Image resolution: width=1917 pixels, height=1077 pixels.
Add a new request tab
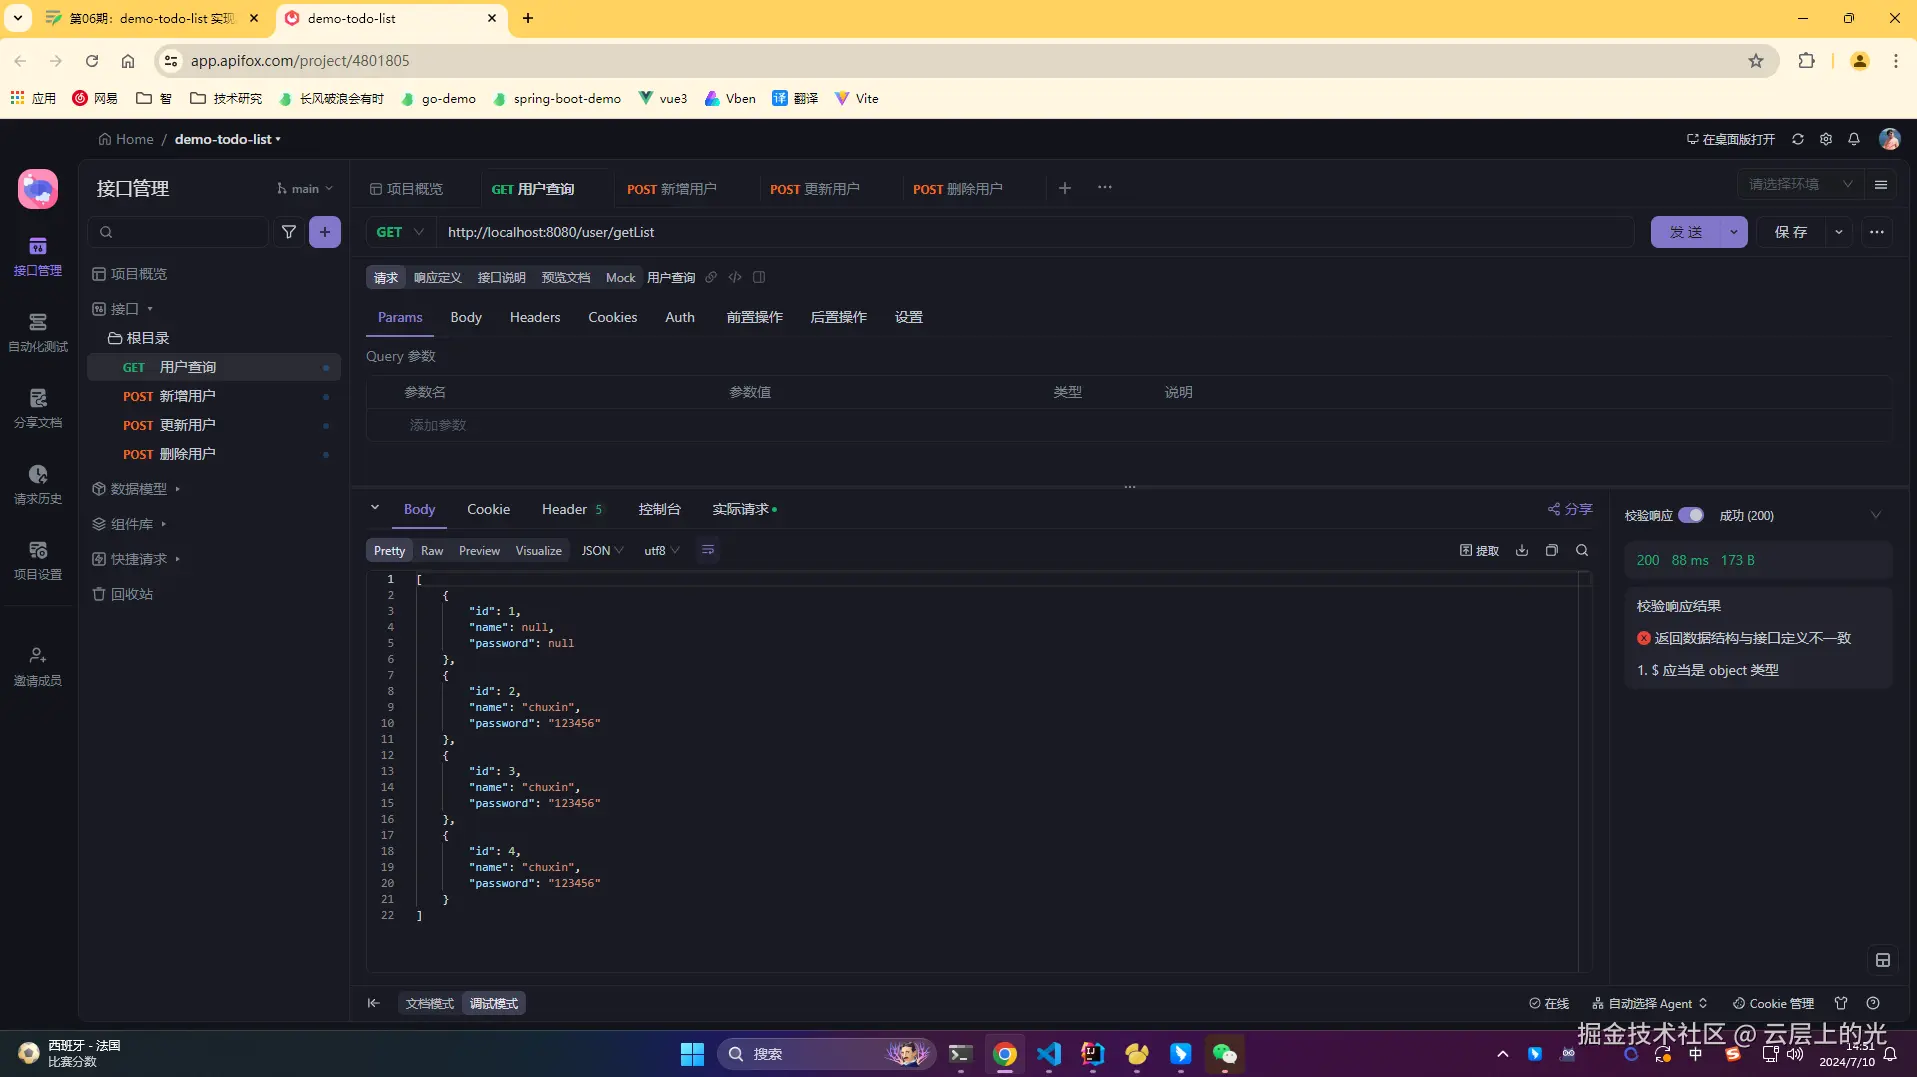point(1065,188)
